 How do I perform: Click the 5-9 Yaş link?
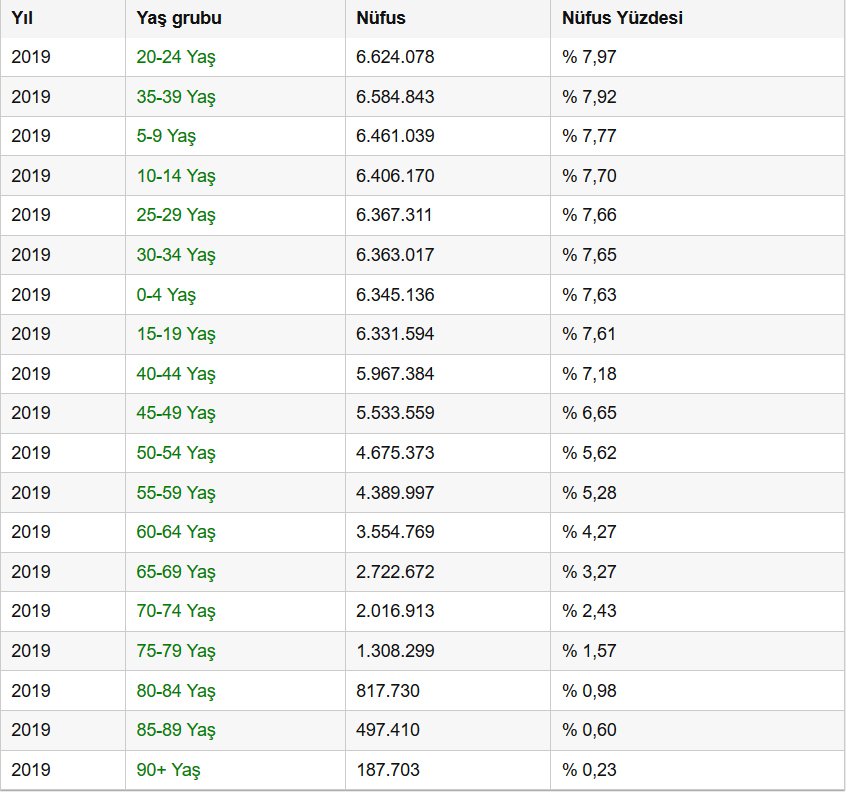click(166, 136)
